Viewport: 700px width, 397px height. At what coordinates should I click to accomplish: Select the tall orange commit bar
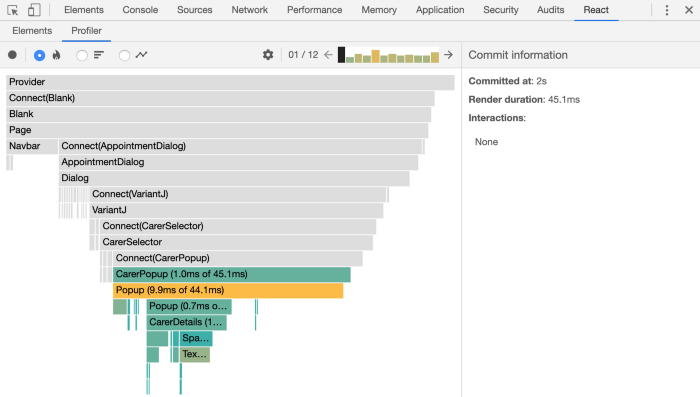(x=375, y=56)
